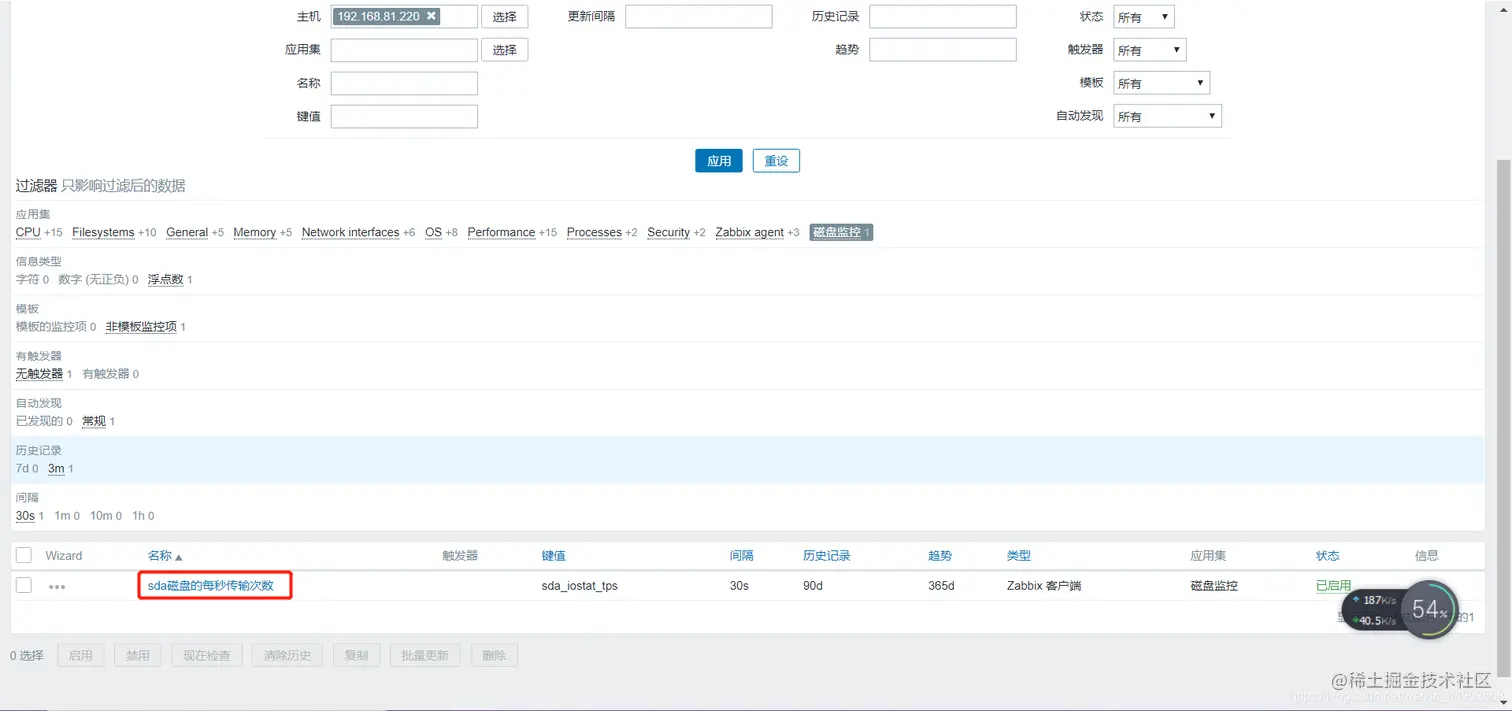
Task: Toggle 已启用 status of sda item
Action: click(x=1334, y=585)
